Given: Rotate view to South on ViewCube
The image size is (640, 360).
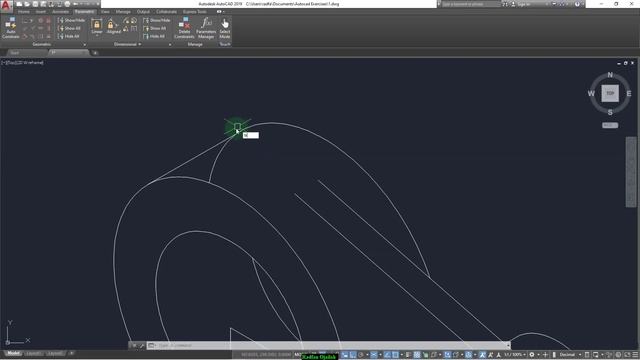Looking at the screenshot, I should point(610,112).
